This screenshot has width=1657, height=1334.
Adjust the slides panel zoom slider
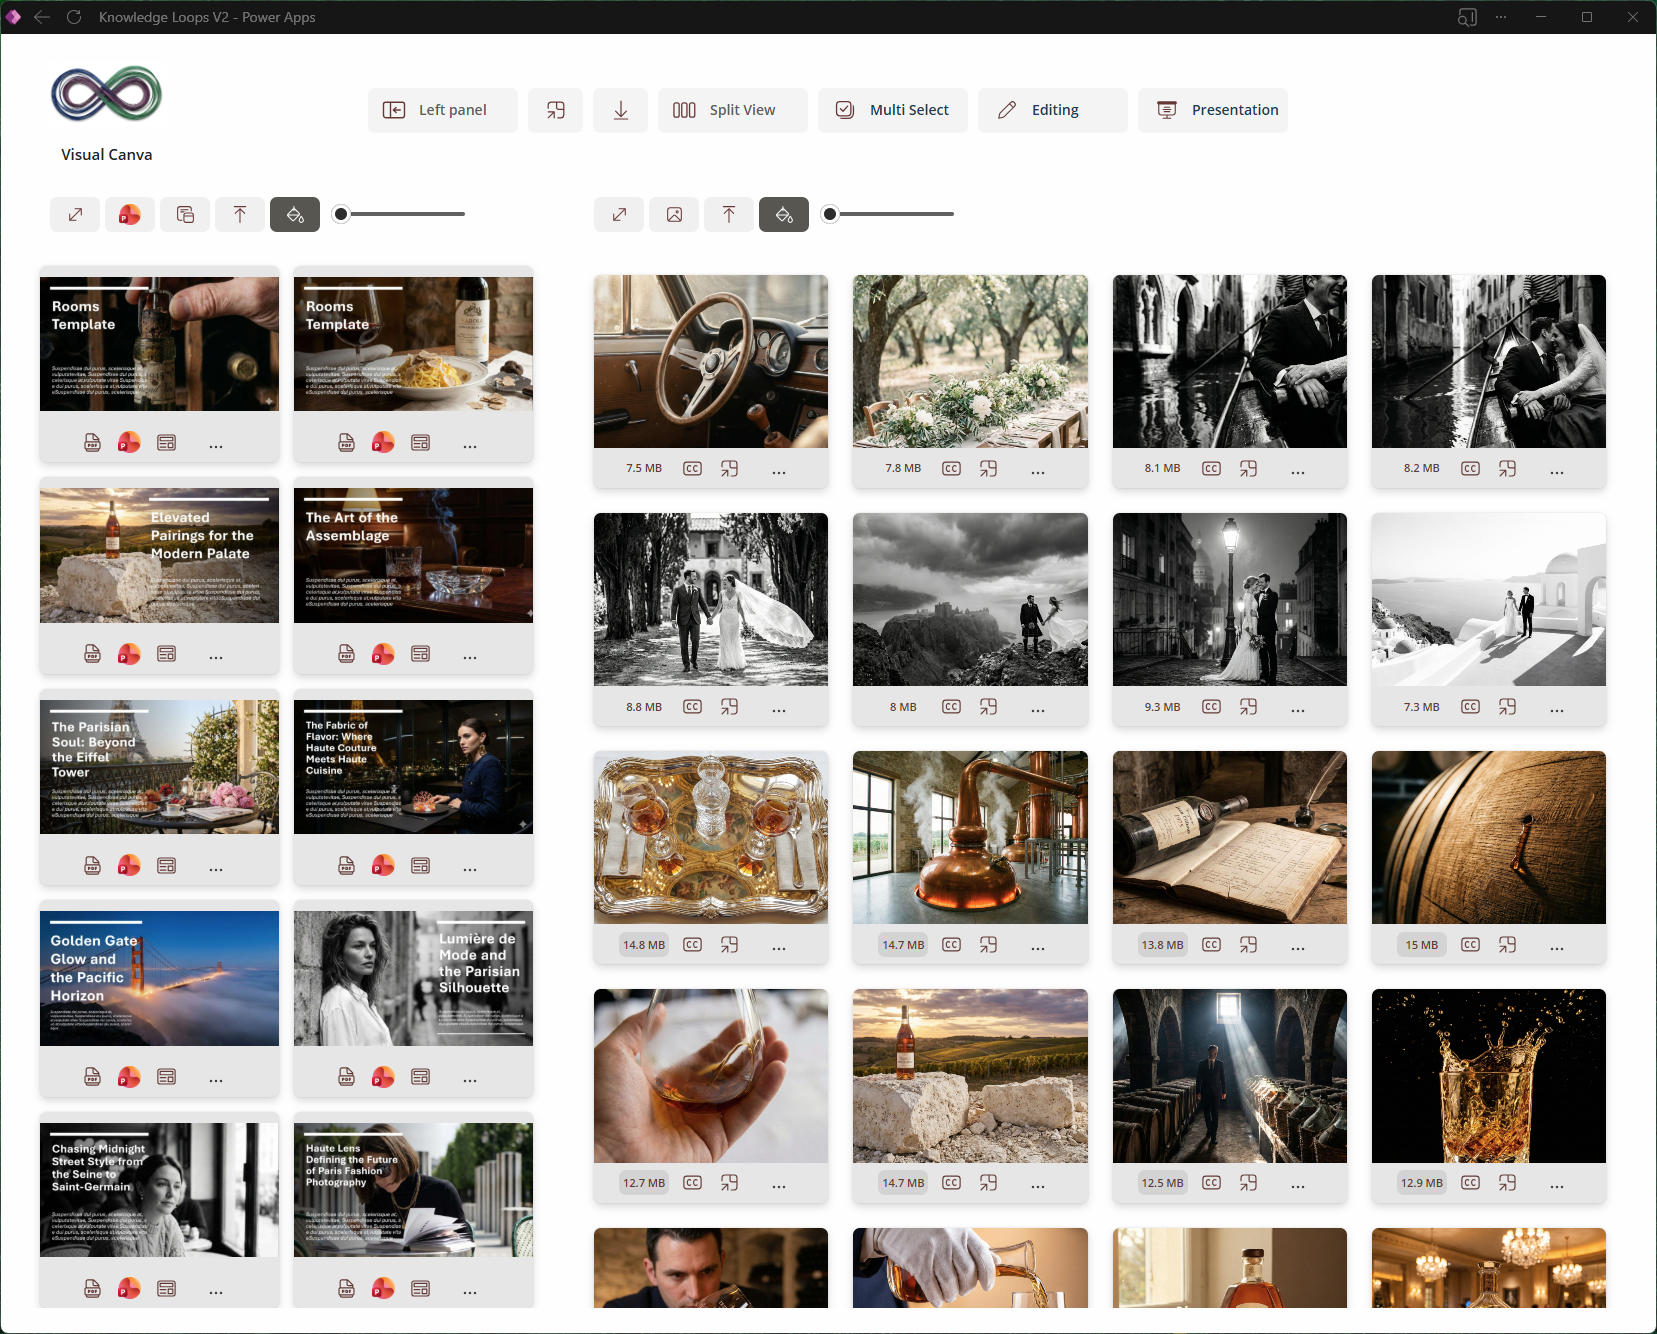click(399, 214)
